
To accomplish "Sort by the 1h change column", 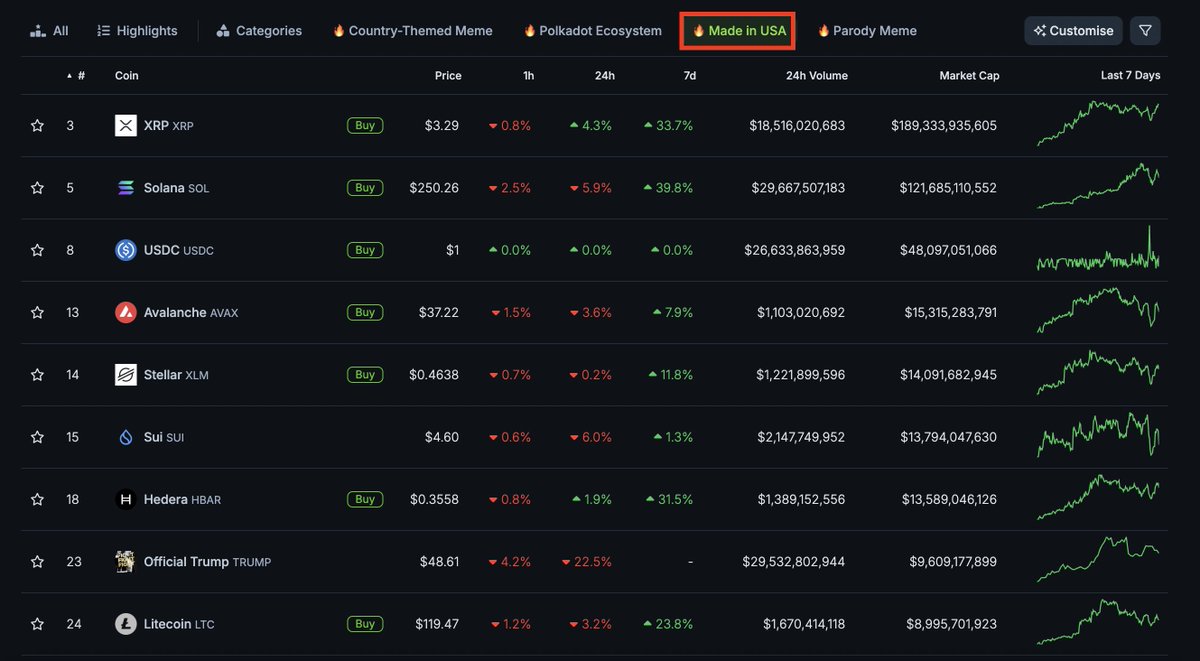I will pos(528,76).
